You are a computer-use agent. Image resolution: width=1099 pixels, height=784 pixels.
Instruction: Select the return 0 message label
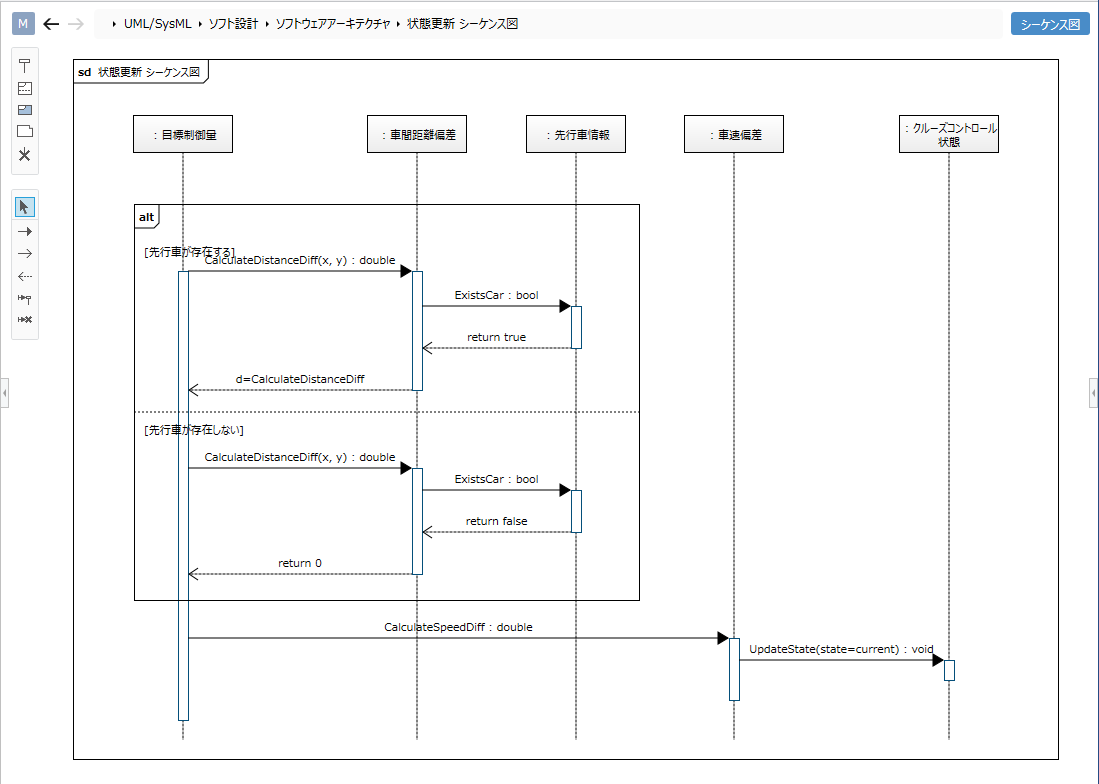[300, 563]
